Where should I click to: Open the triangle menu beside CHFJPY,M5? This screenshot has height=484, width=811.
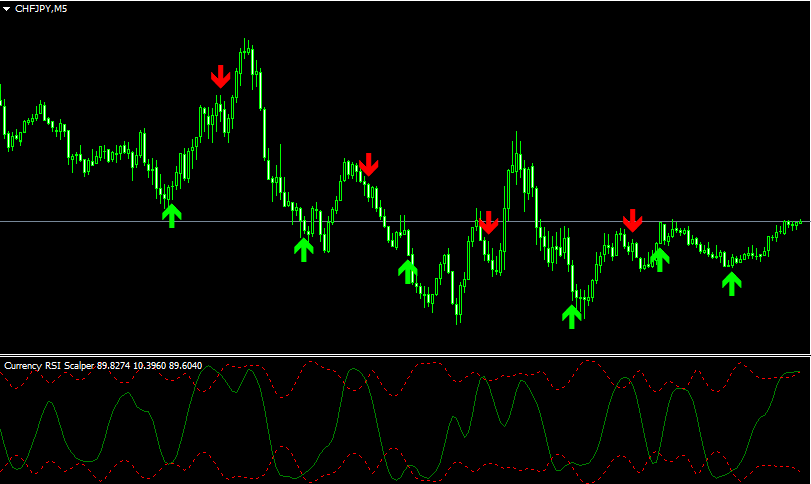coord(6,8)
